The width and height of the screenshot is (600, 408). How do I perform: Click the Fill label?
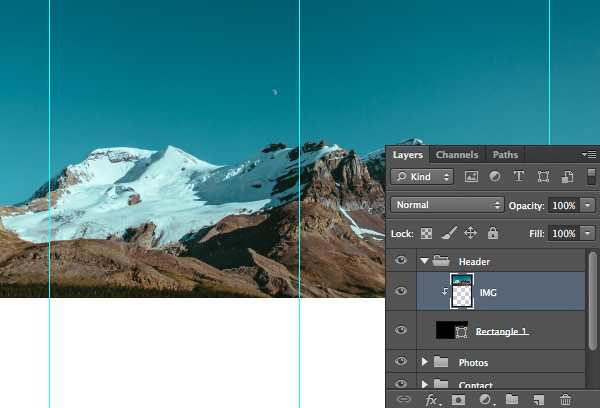coord(537,233)
